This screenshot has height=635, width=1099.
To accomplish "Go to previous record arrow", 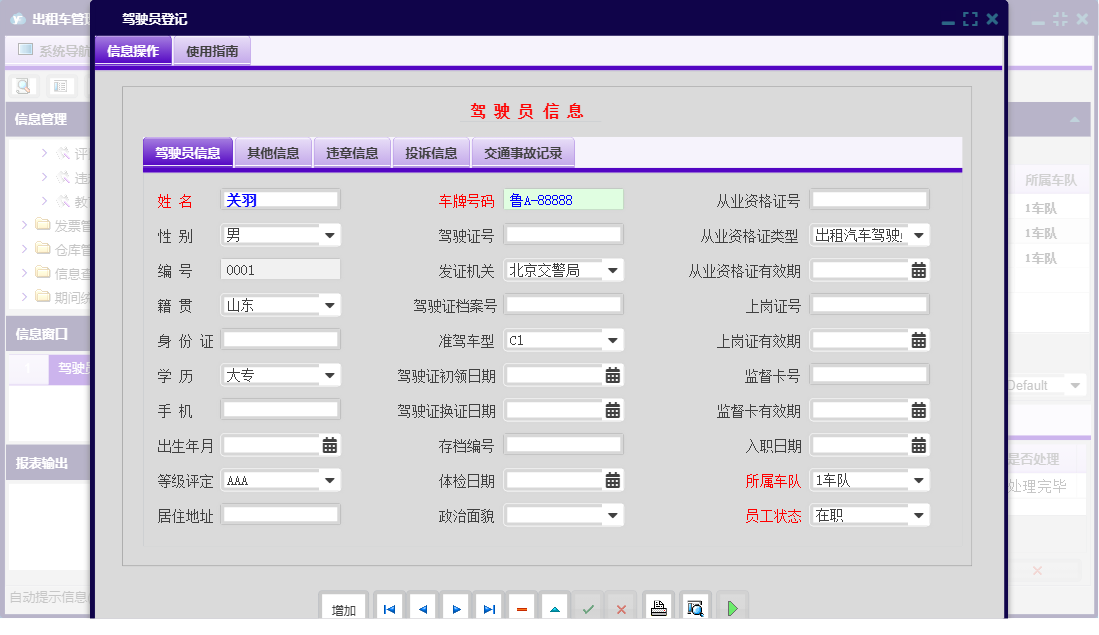I will 422,606.
